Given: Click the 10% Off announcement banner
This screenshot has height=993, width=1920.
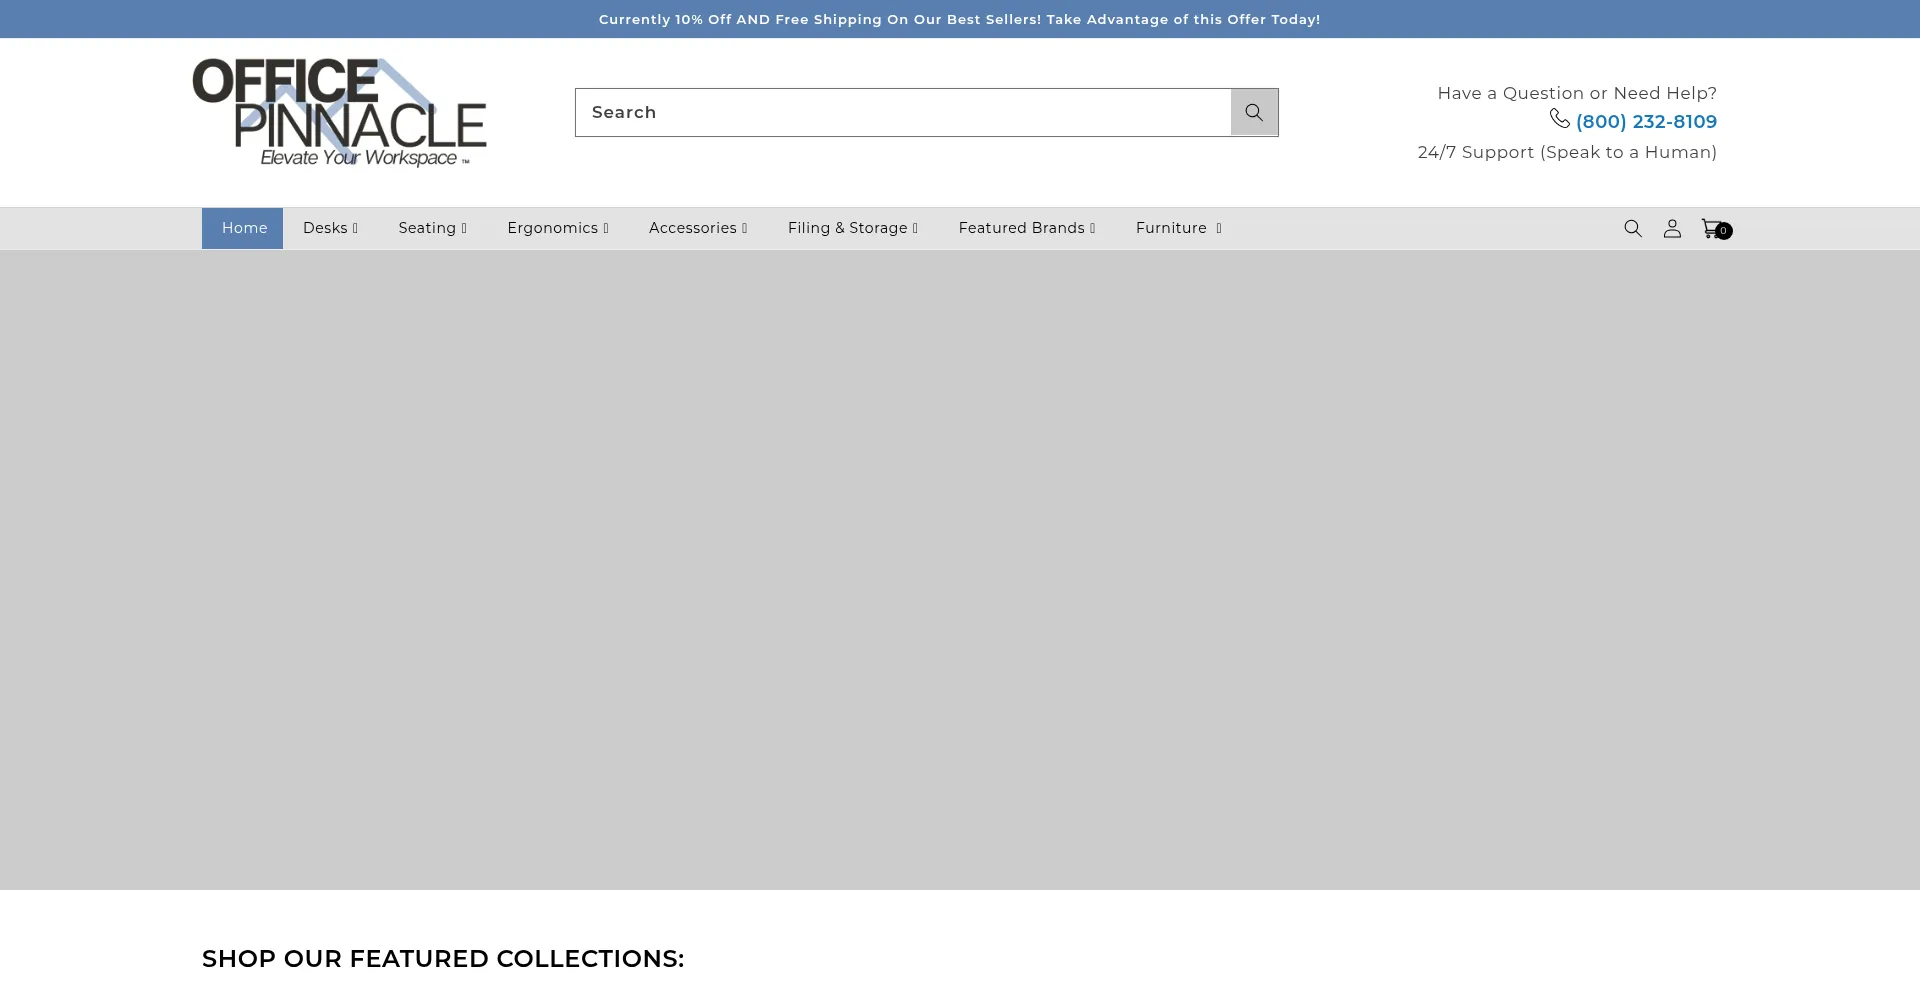Looking at the screenshot, I should click(960, 19).
